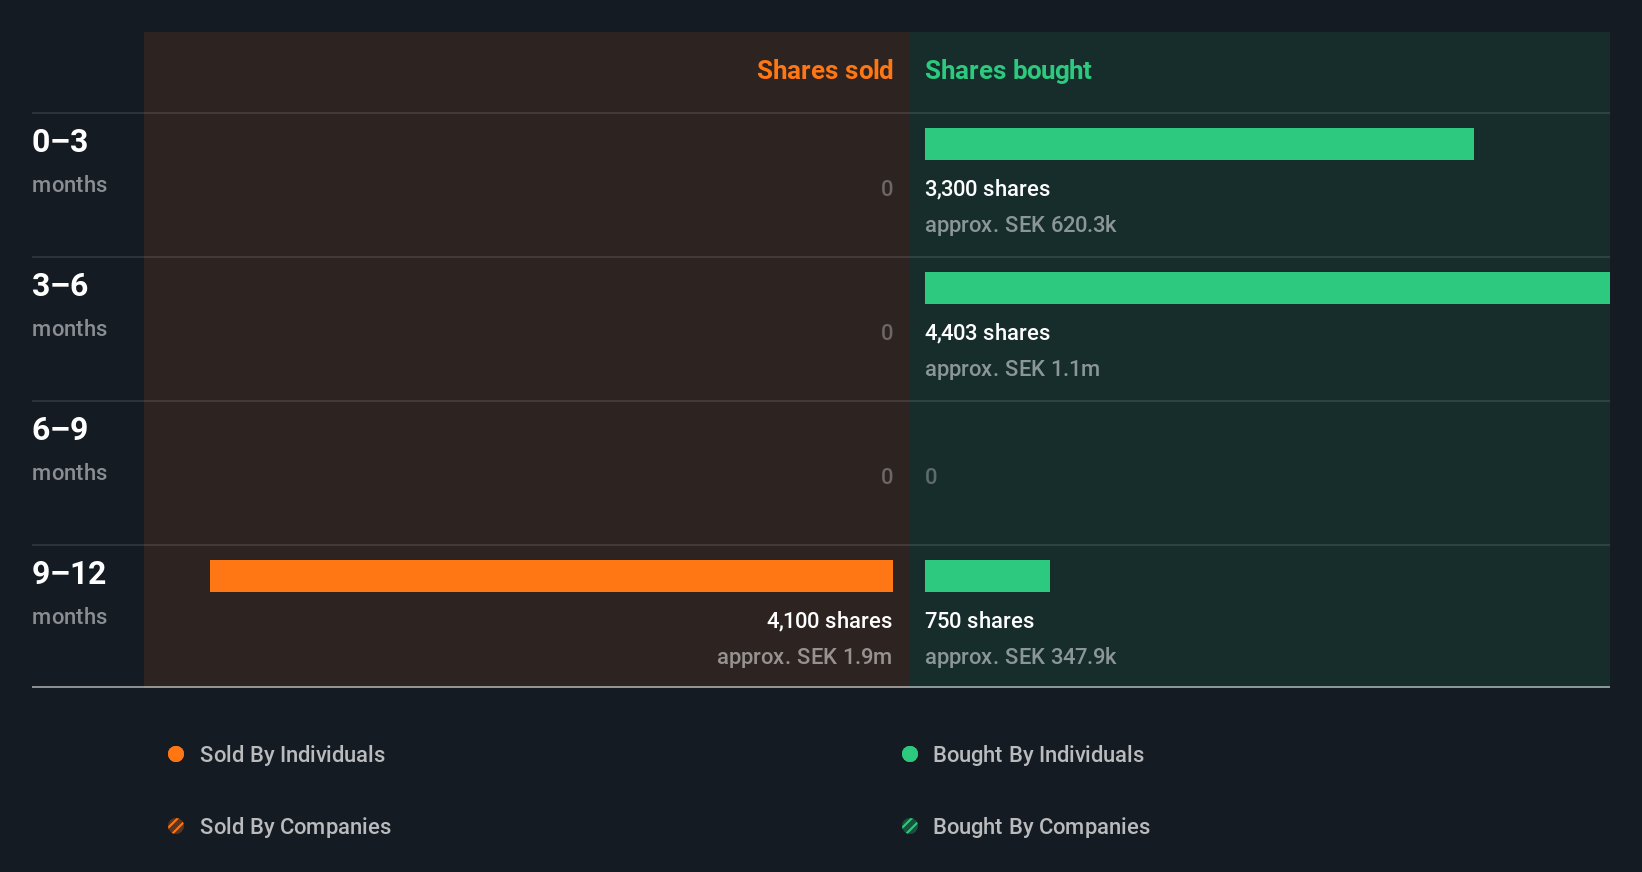Select the Shares sold column header

(824, 70)
